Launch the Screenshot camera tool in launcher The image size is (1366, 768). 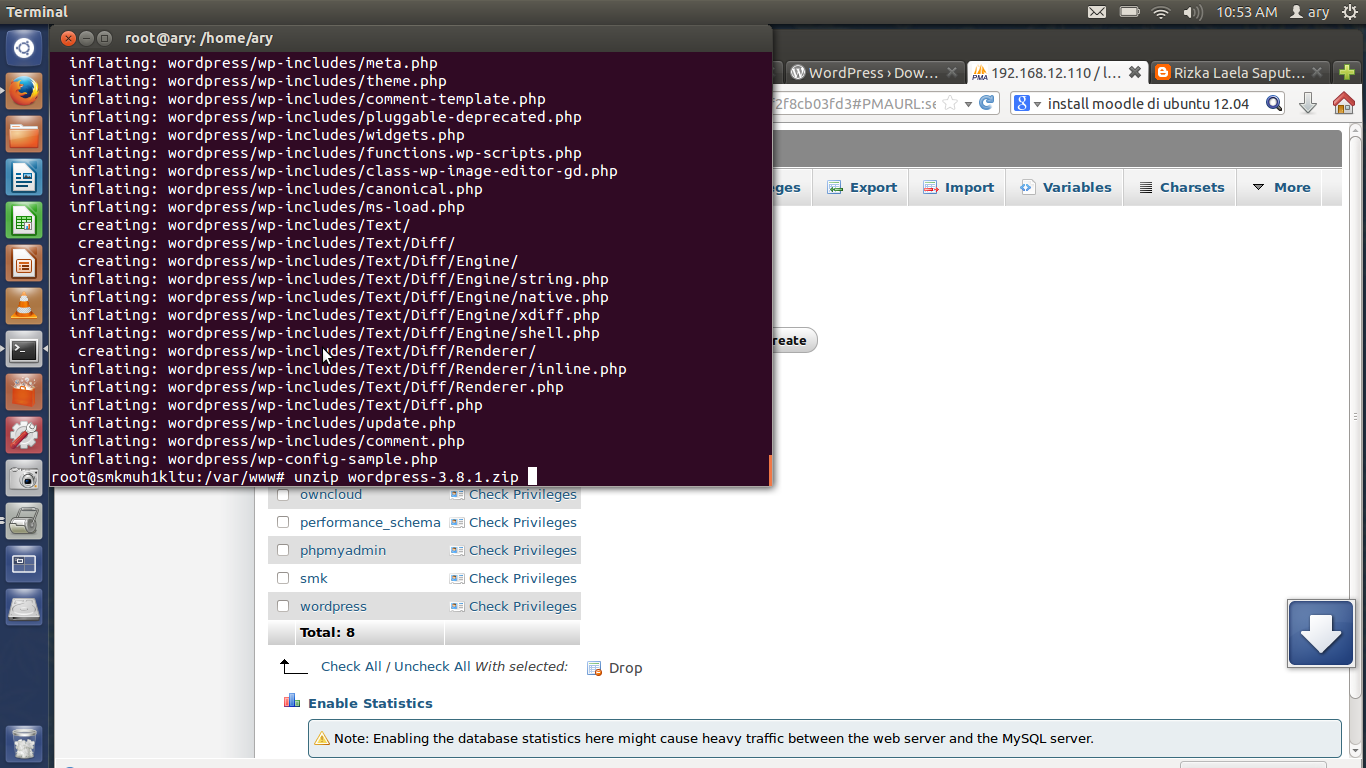click(24, 479)
